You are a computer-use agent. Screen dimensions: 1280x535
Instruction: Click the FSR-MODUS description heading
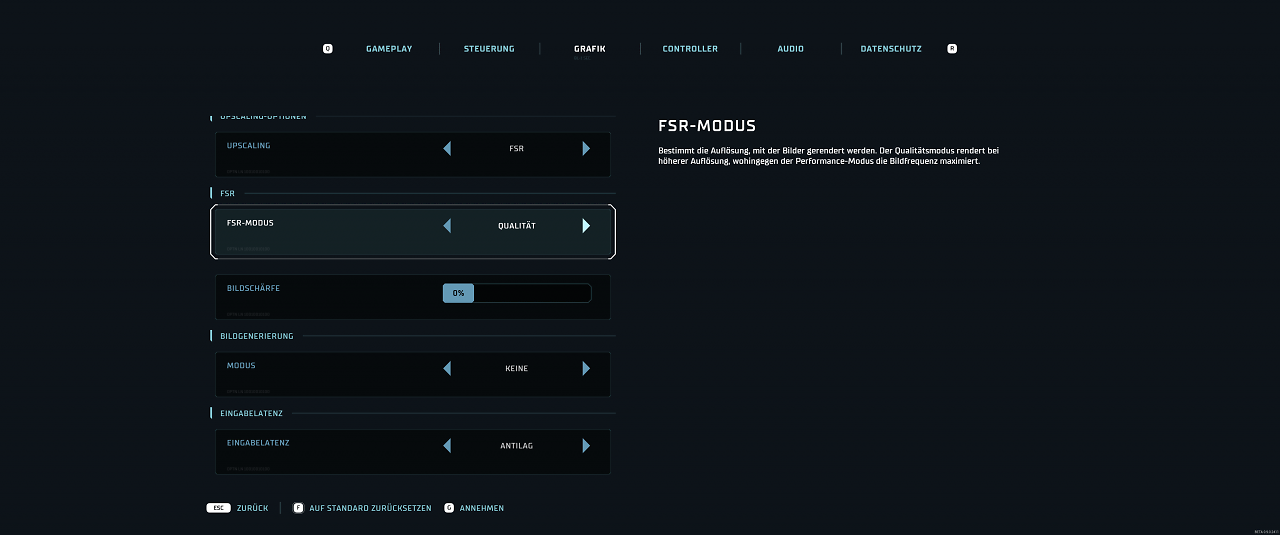[707, 126]
